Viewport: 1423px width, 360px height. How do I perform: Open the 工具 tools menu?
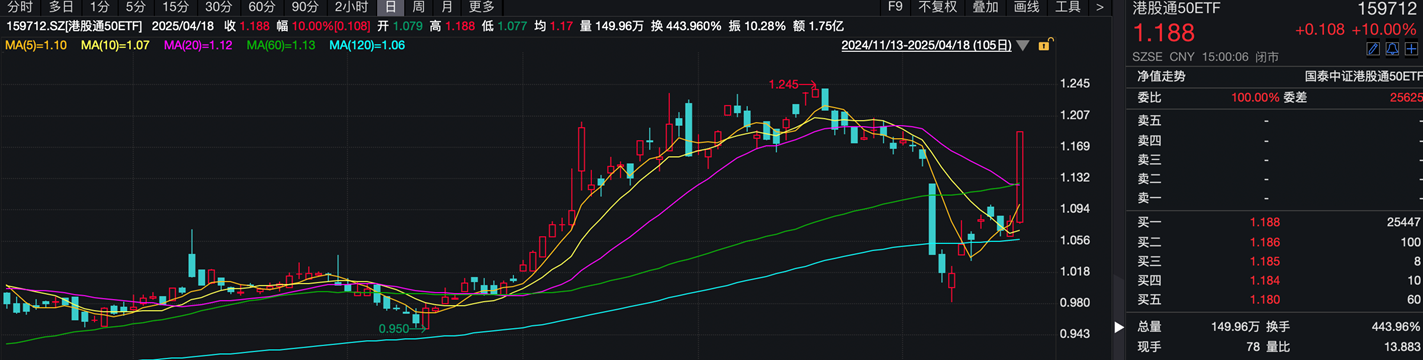(x=1068, y=7)
